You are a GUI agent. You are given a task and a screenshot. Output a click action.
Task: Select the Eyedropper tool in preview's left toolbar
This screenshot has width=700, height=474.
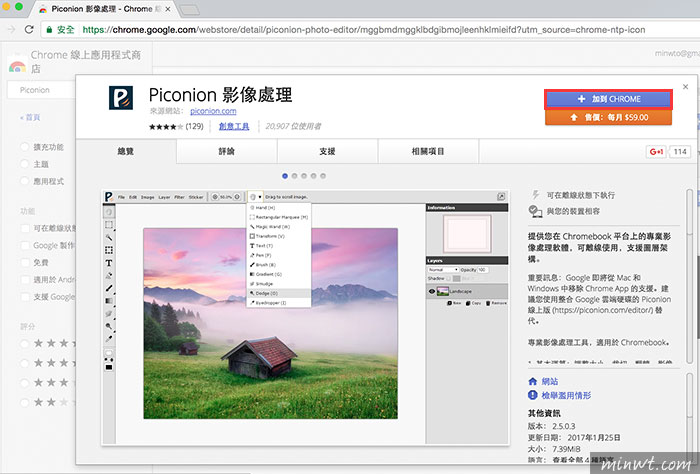click(109, 339)
